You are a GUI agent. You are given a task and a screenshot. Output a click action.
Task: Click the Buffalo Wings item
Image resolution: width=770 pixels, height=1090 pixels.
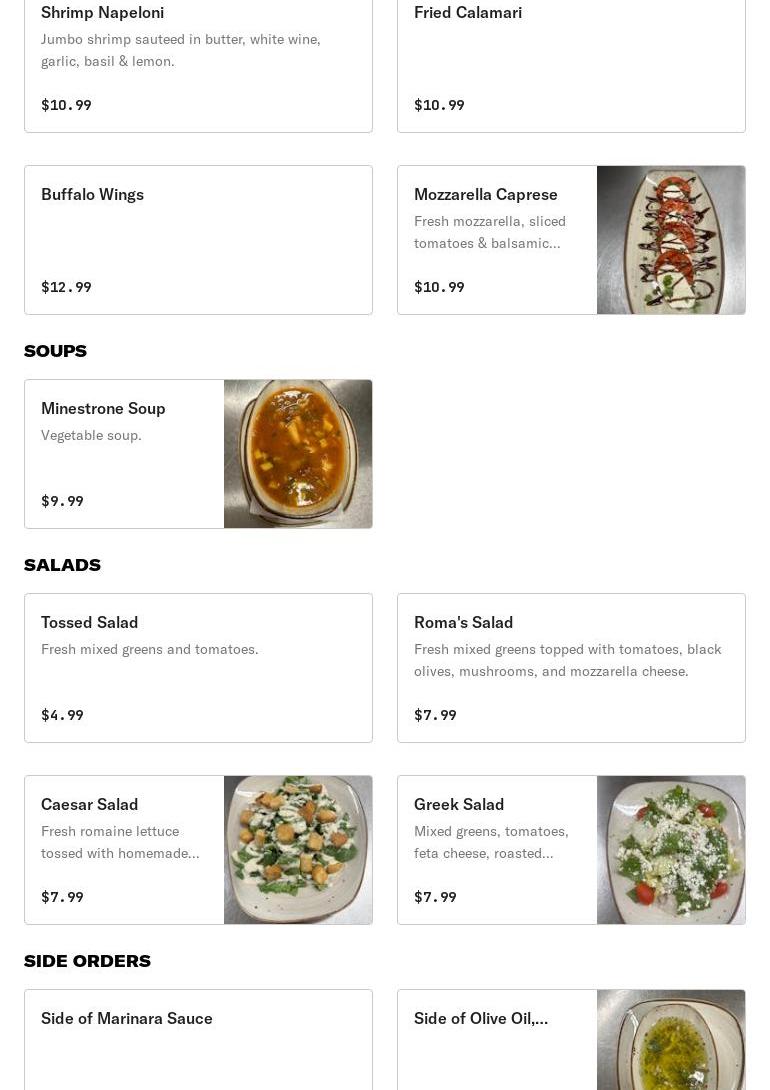(198, 240)
